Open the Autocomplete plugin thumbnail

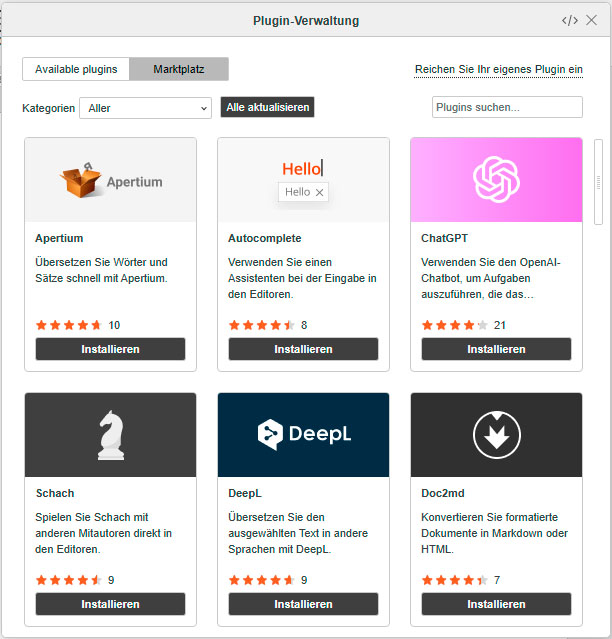click(303, 180)
